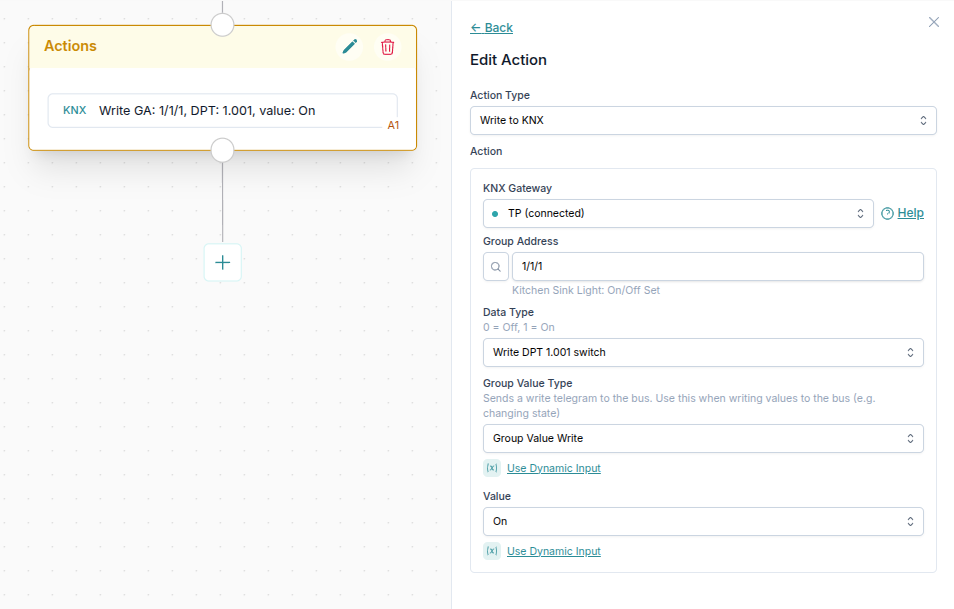Viewport: 954px width, 609px height.
Task: Select the top connector circle on Actions
Action: point(222,24)
